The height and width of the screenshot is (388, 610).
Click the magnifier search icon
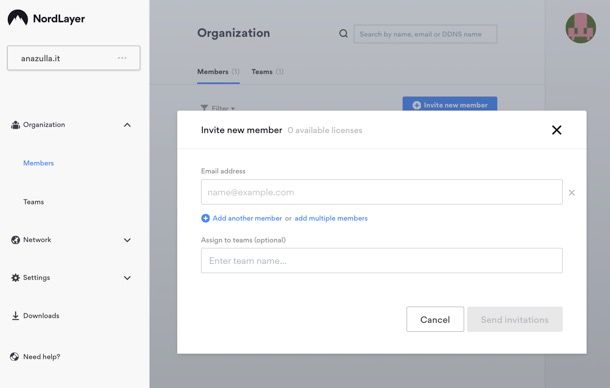(343, 33)
